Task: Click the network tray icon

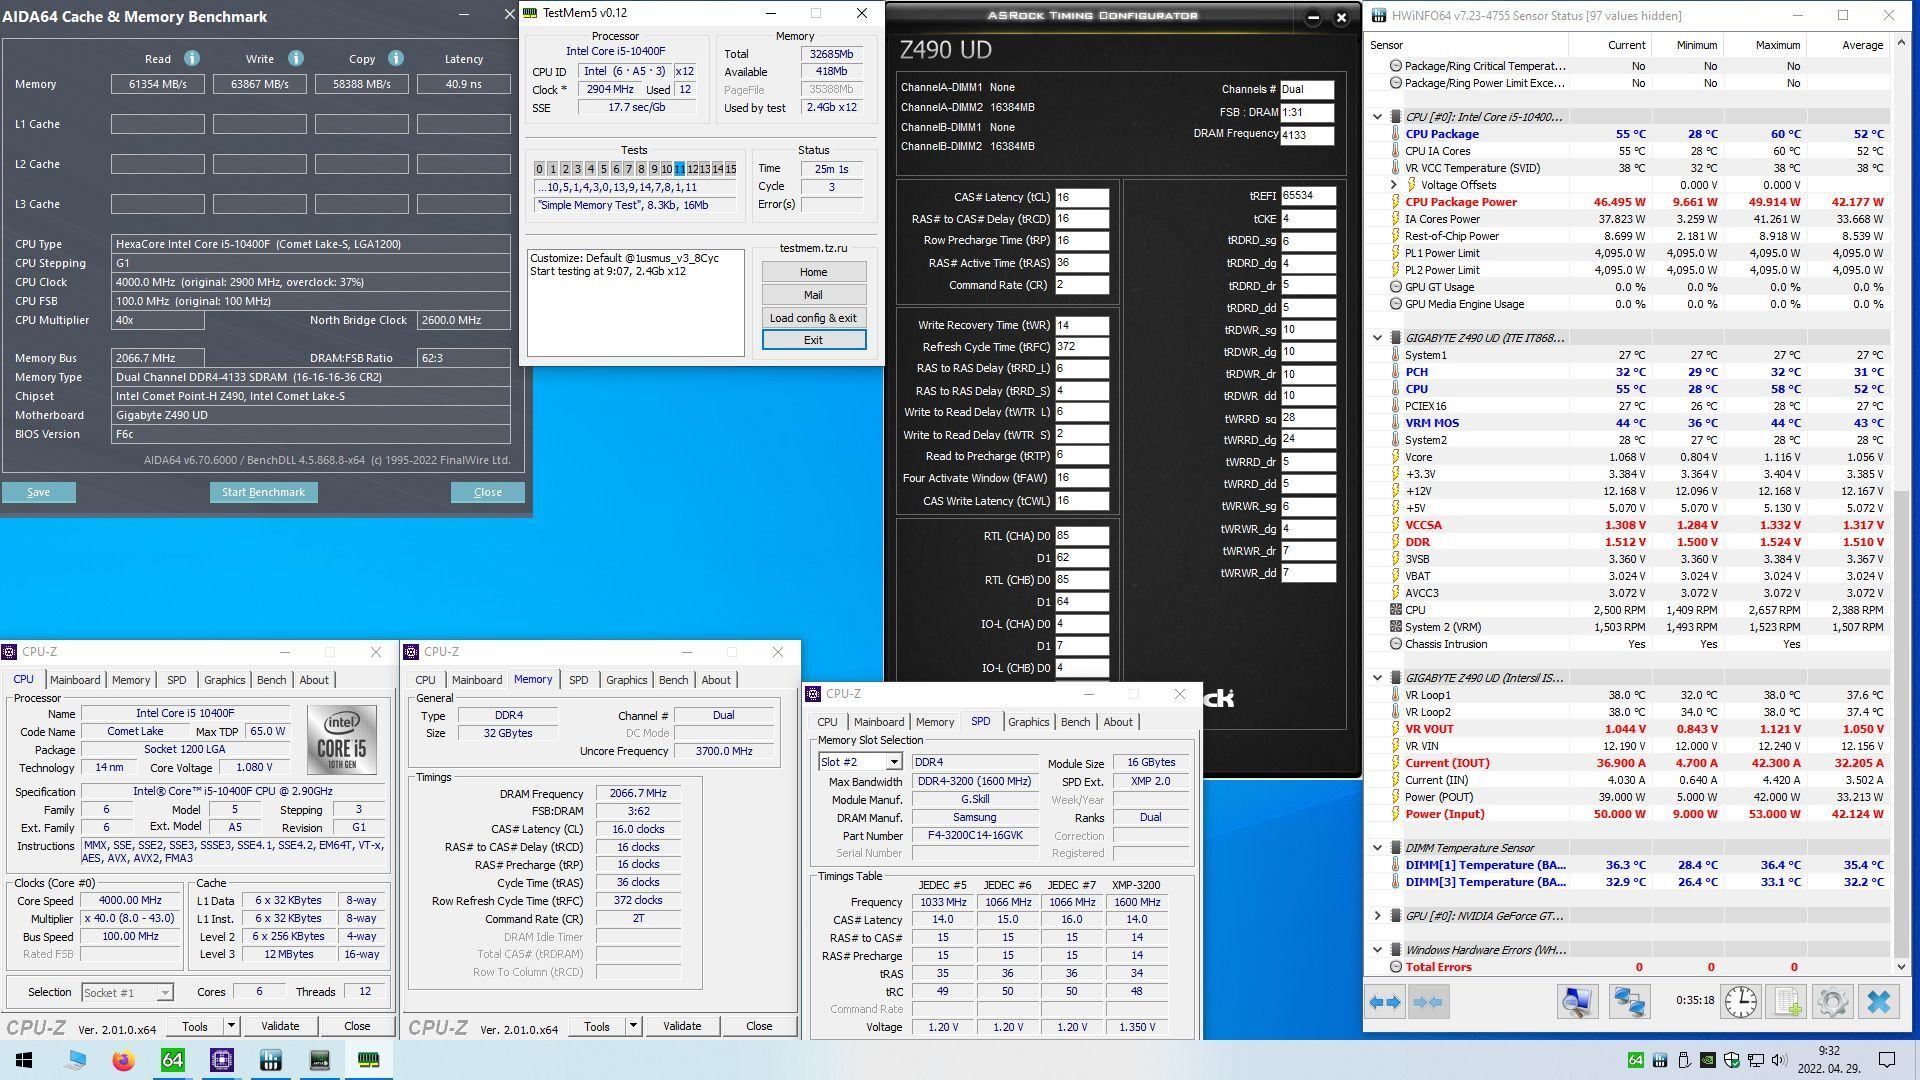Action: pos(1755,1060)
